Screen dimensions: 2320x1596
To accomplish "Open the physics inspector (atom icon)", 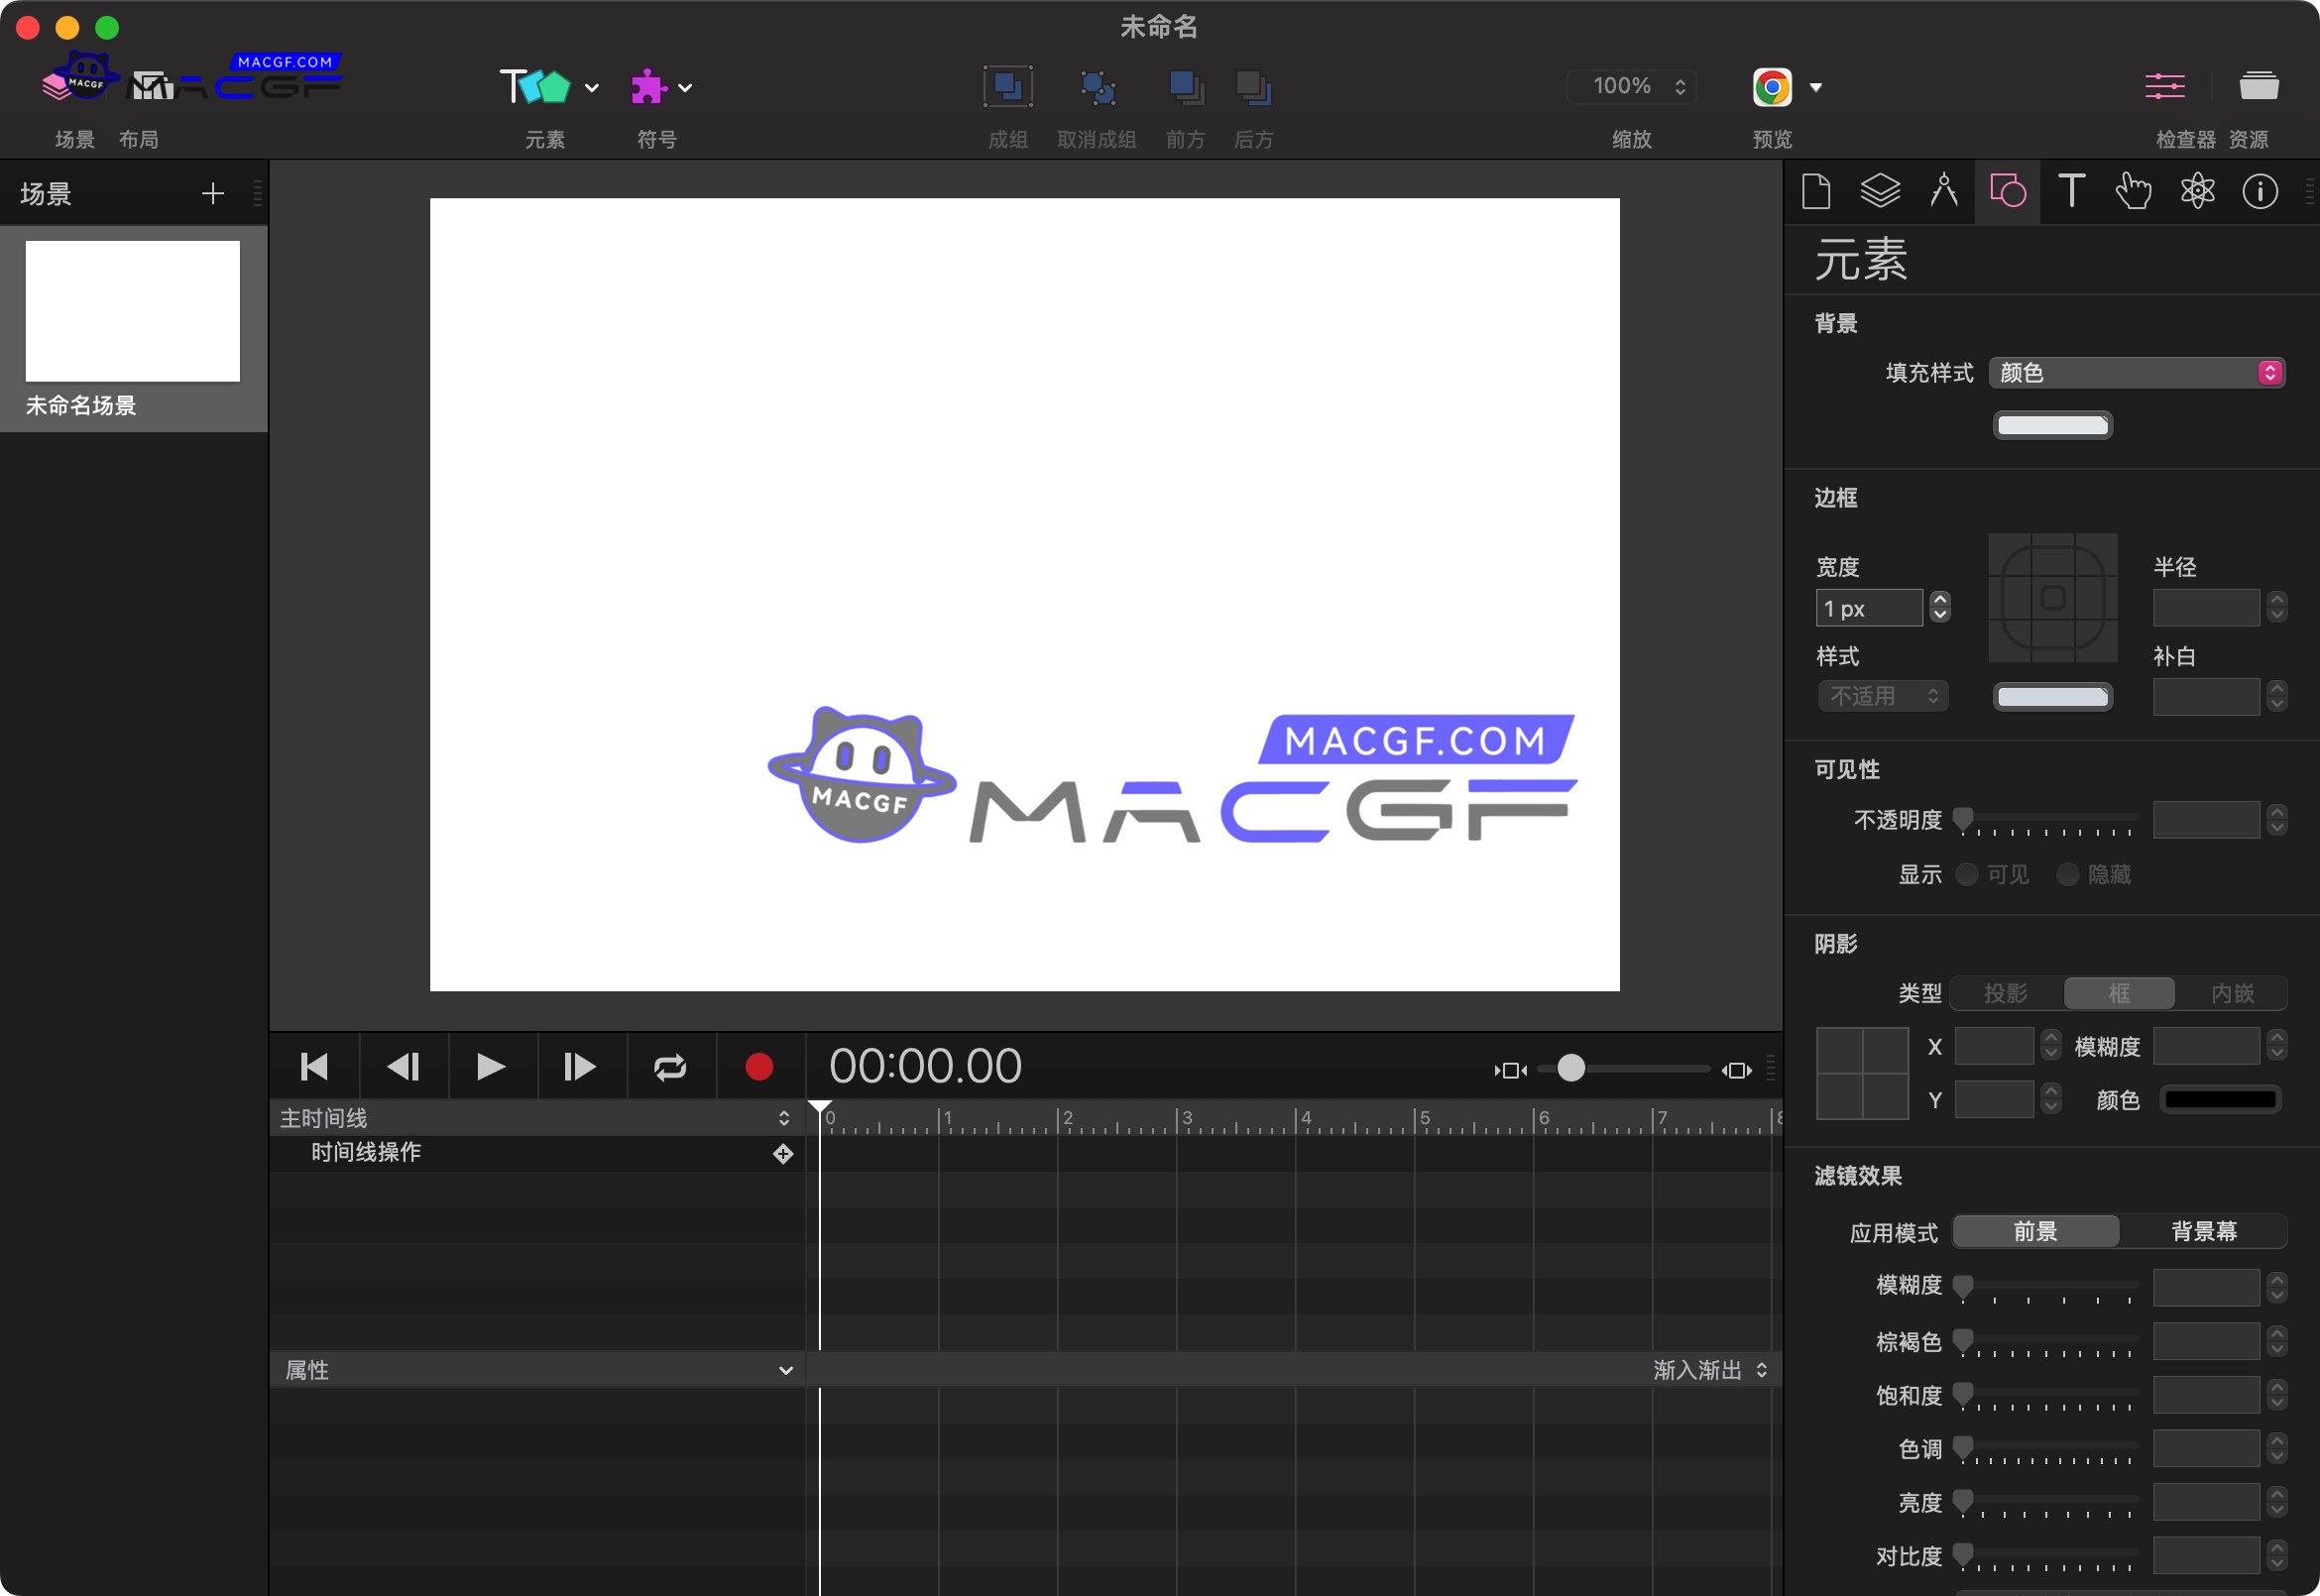I will (x=2197, y=191).
